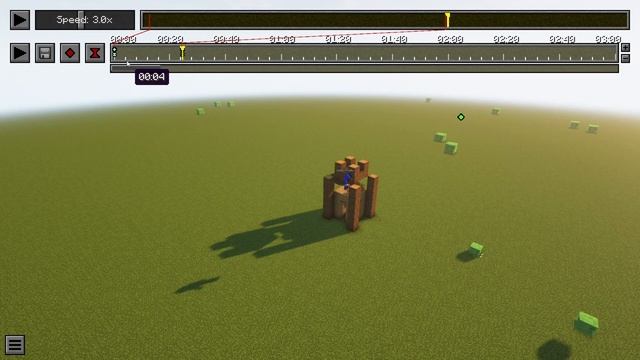
Task: Select the camera path diamond marker in world
Action: click(x=461, y=117)
